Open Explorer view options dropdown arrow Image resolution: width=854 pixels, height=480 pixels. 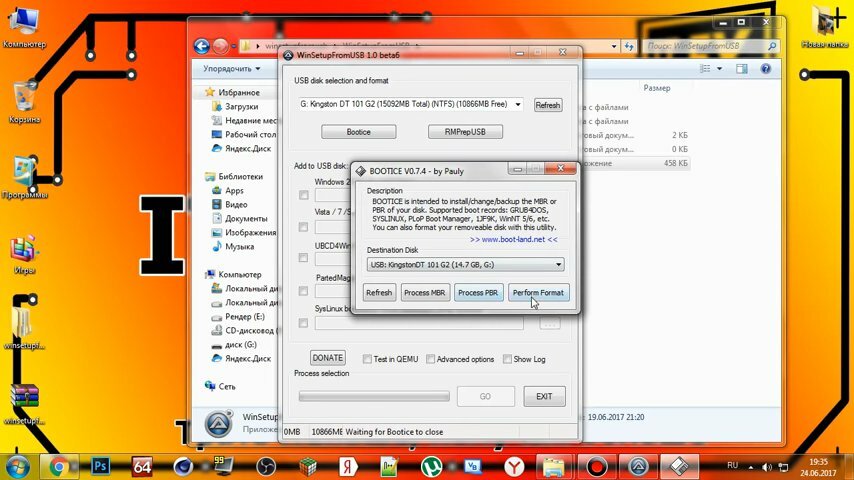tap(719, 69)
